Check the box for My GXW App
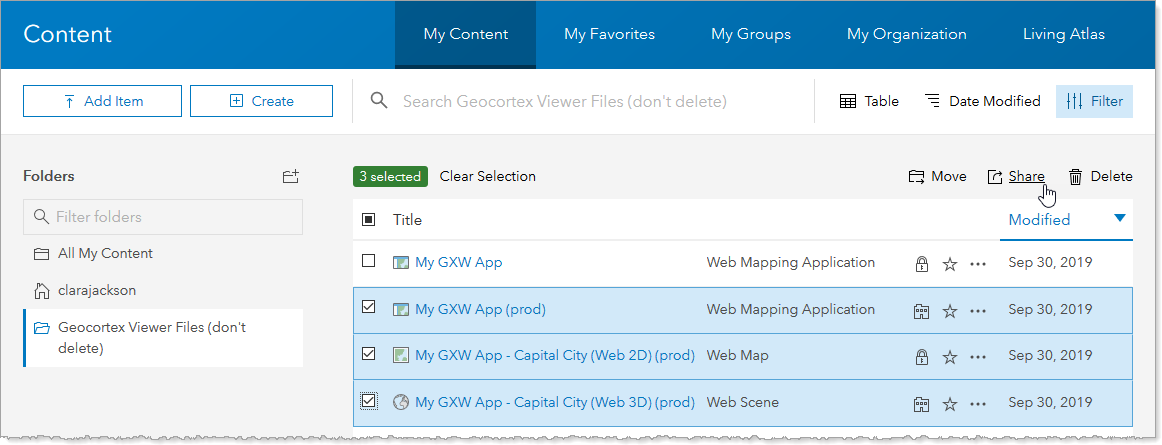This screenshot has width=1162, height=445. coord(369,261)
